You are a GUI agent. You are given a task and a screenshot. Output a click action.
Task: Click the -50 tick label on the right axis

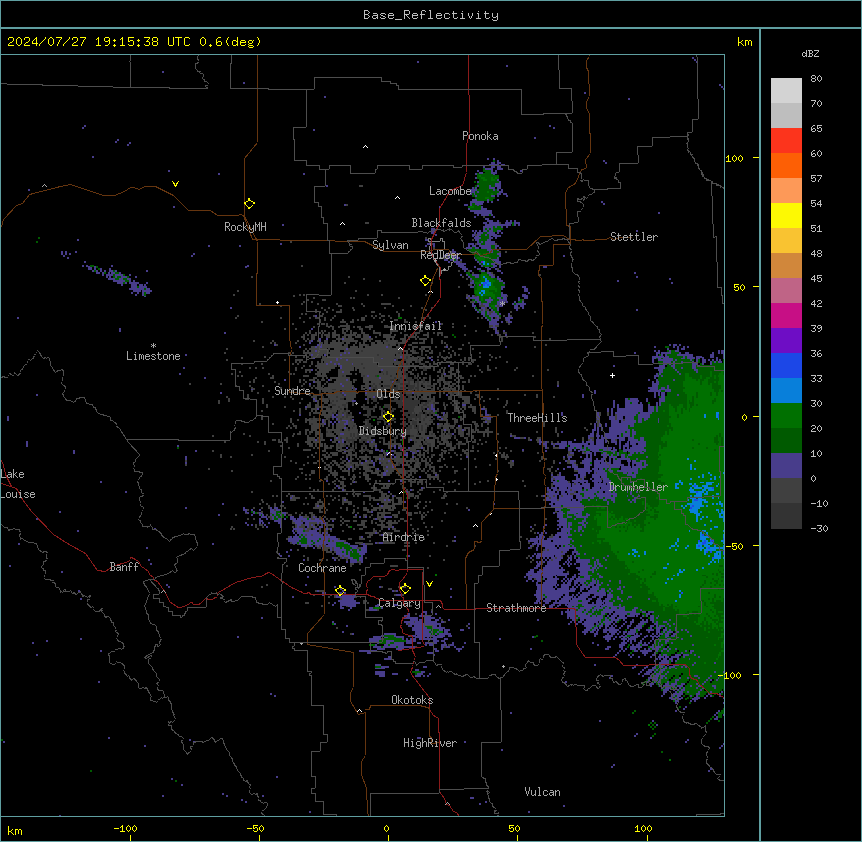(x=734, y=546)
